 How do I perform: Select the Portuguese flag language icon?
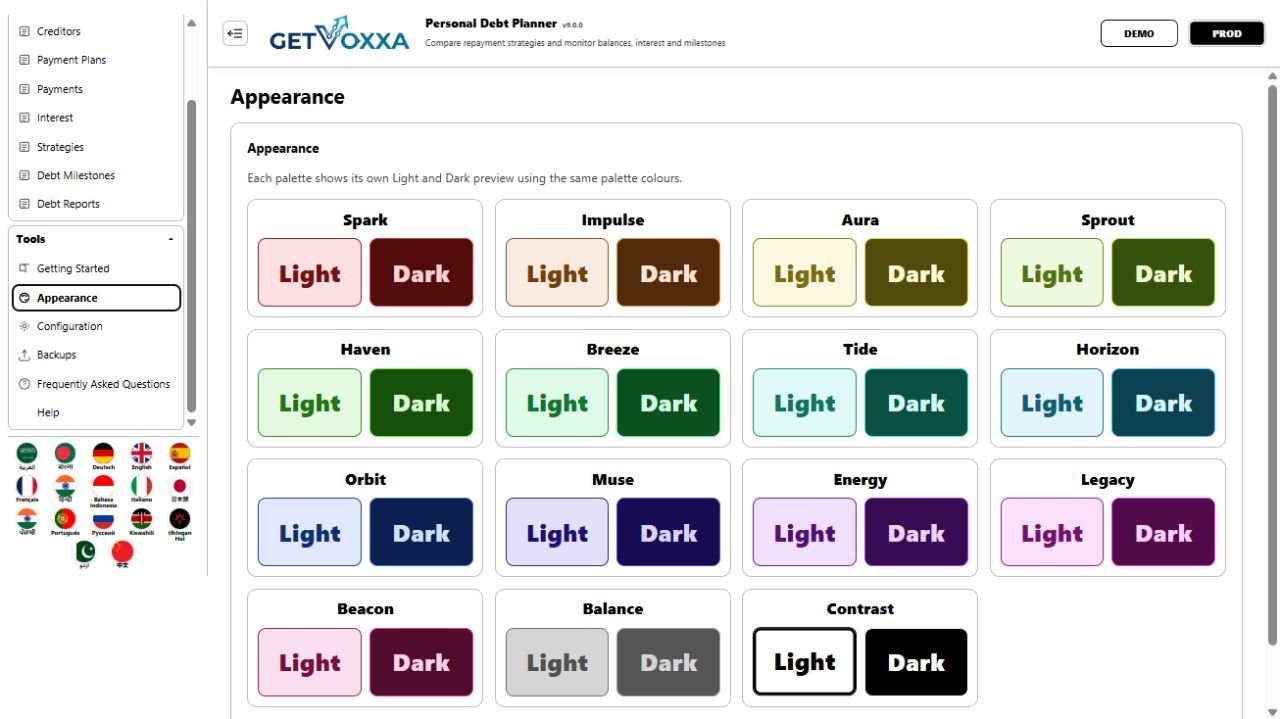point(65,519)
